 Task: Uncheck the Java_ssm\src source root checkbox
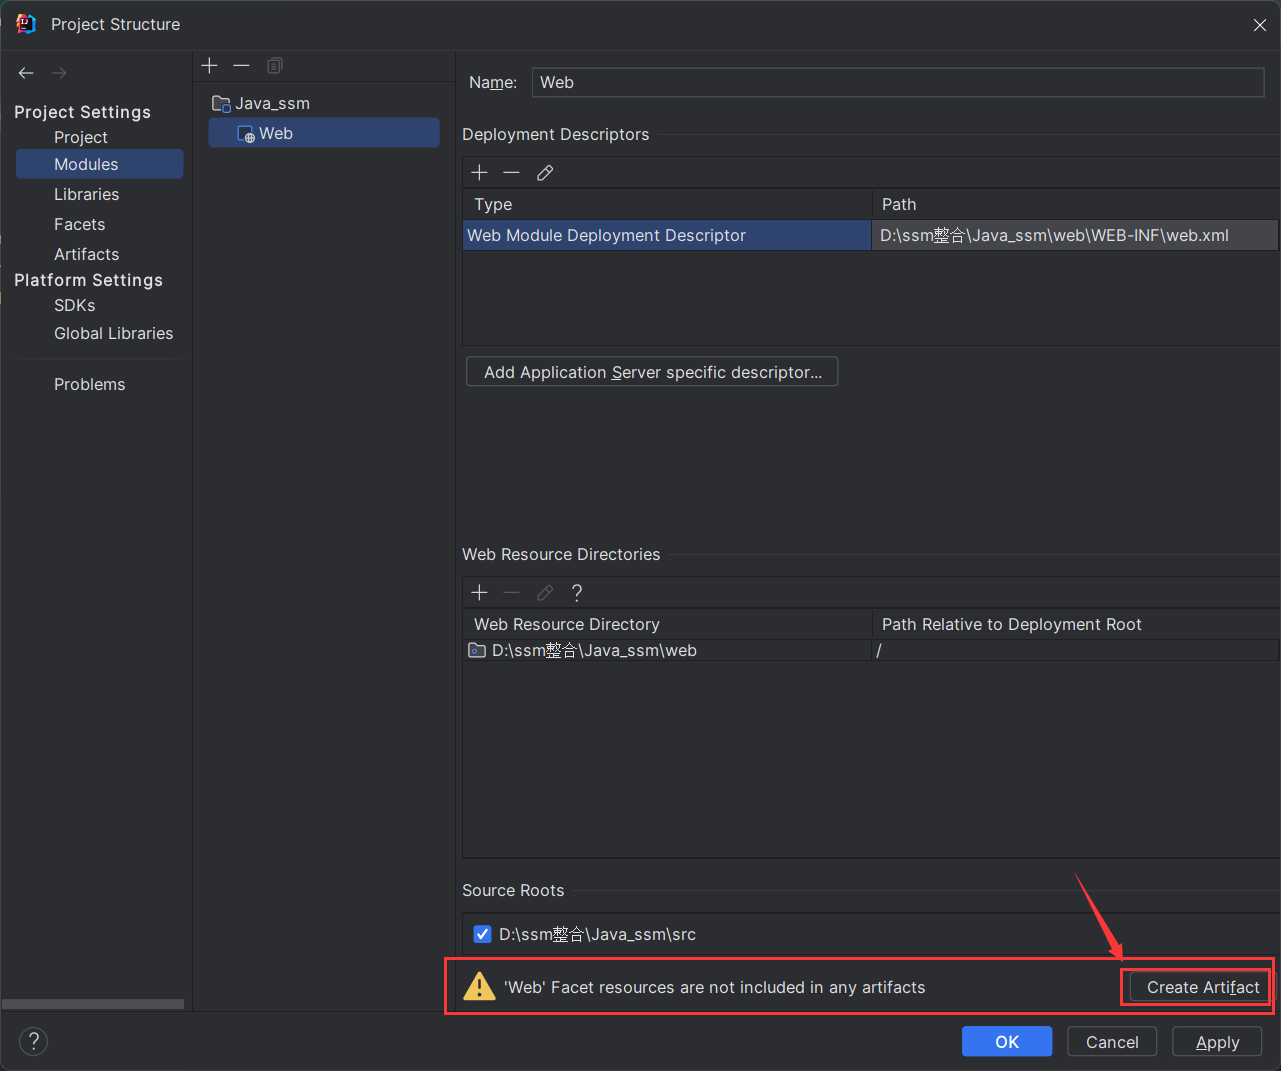(482, 934)
